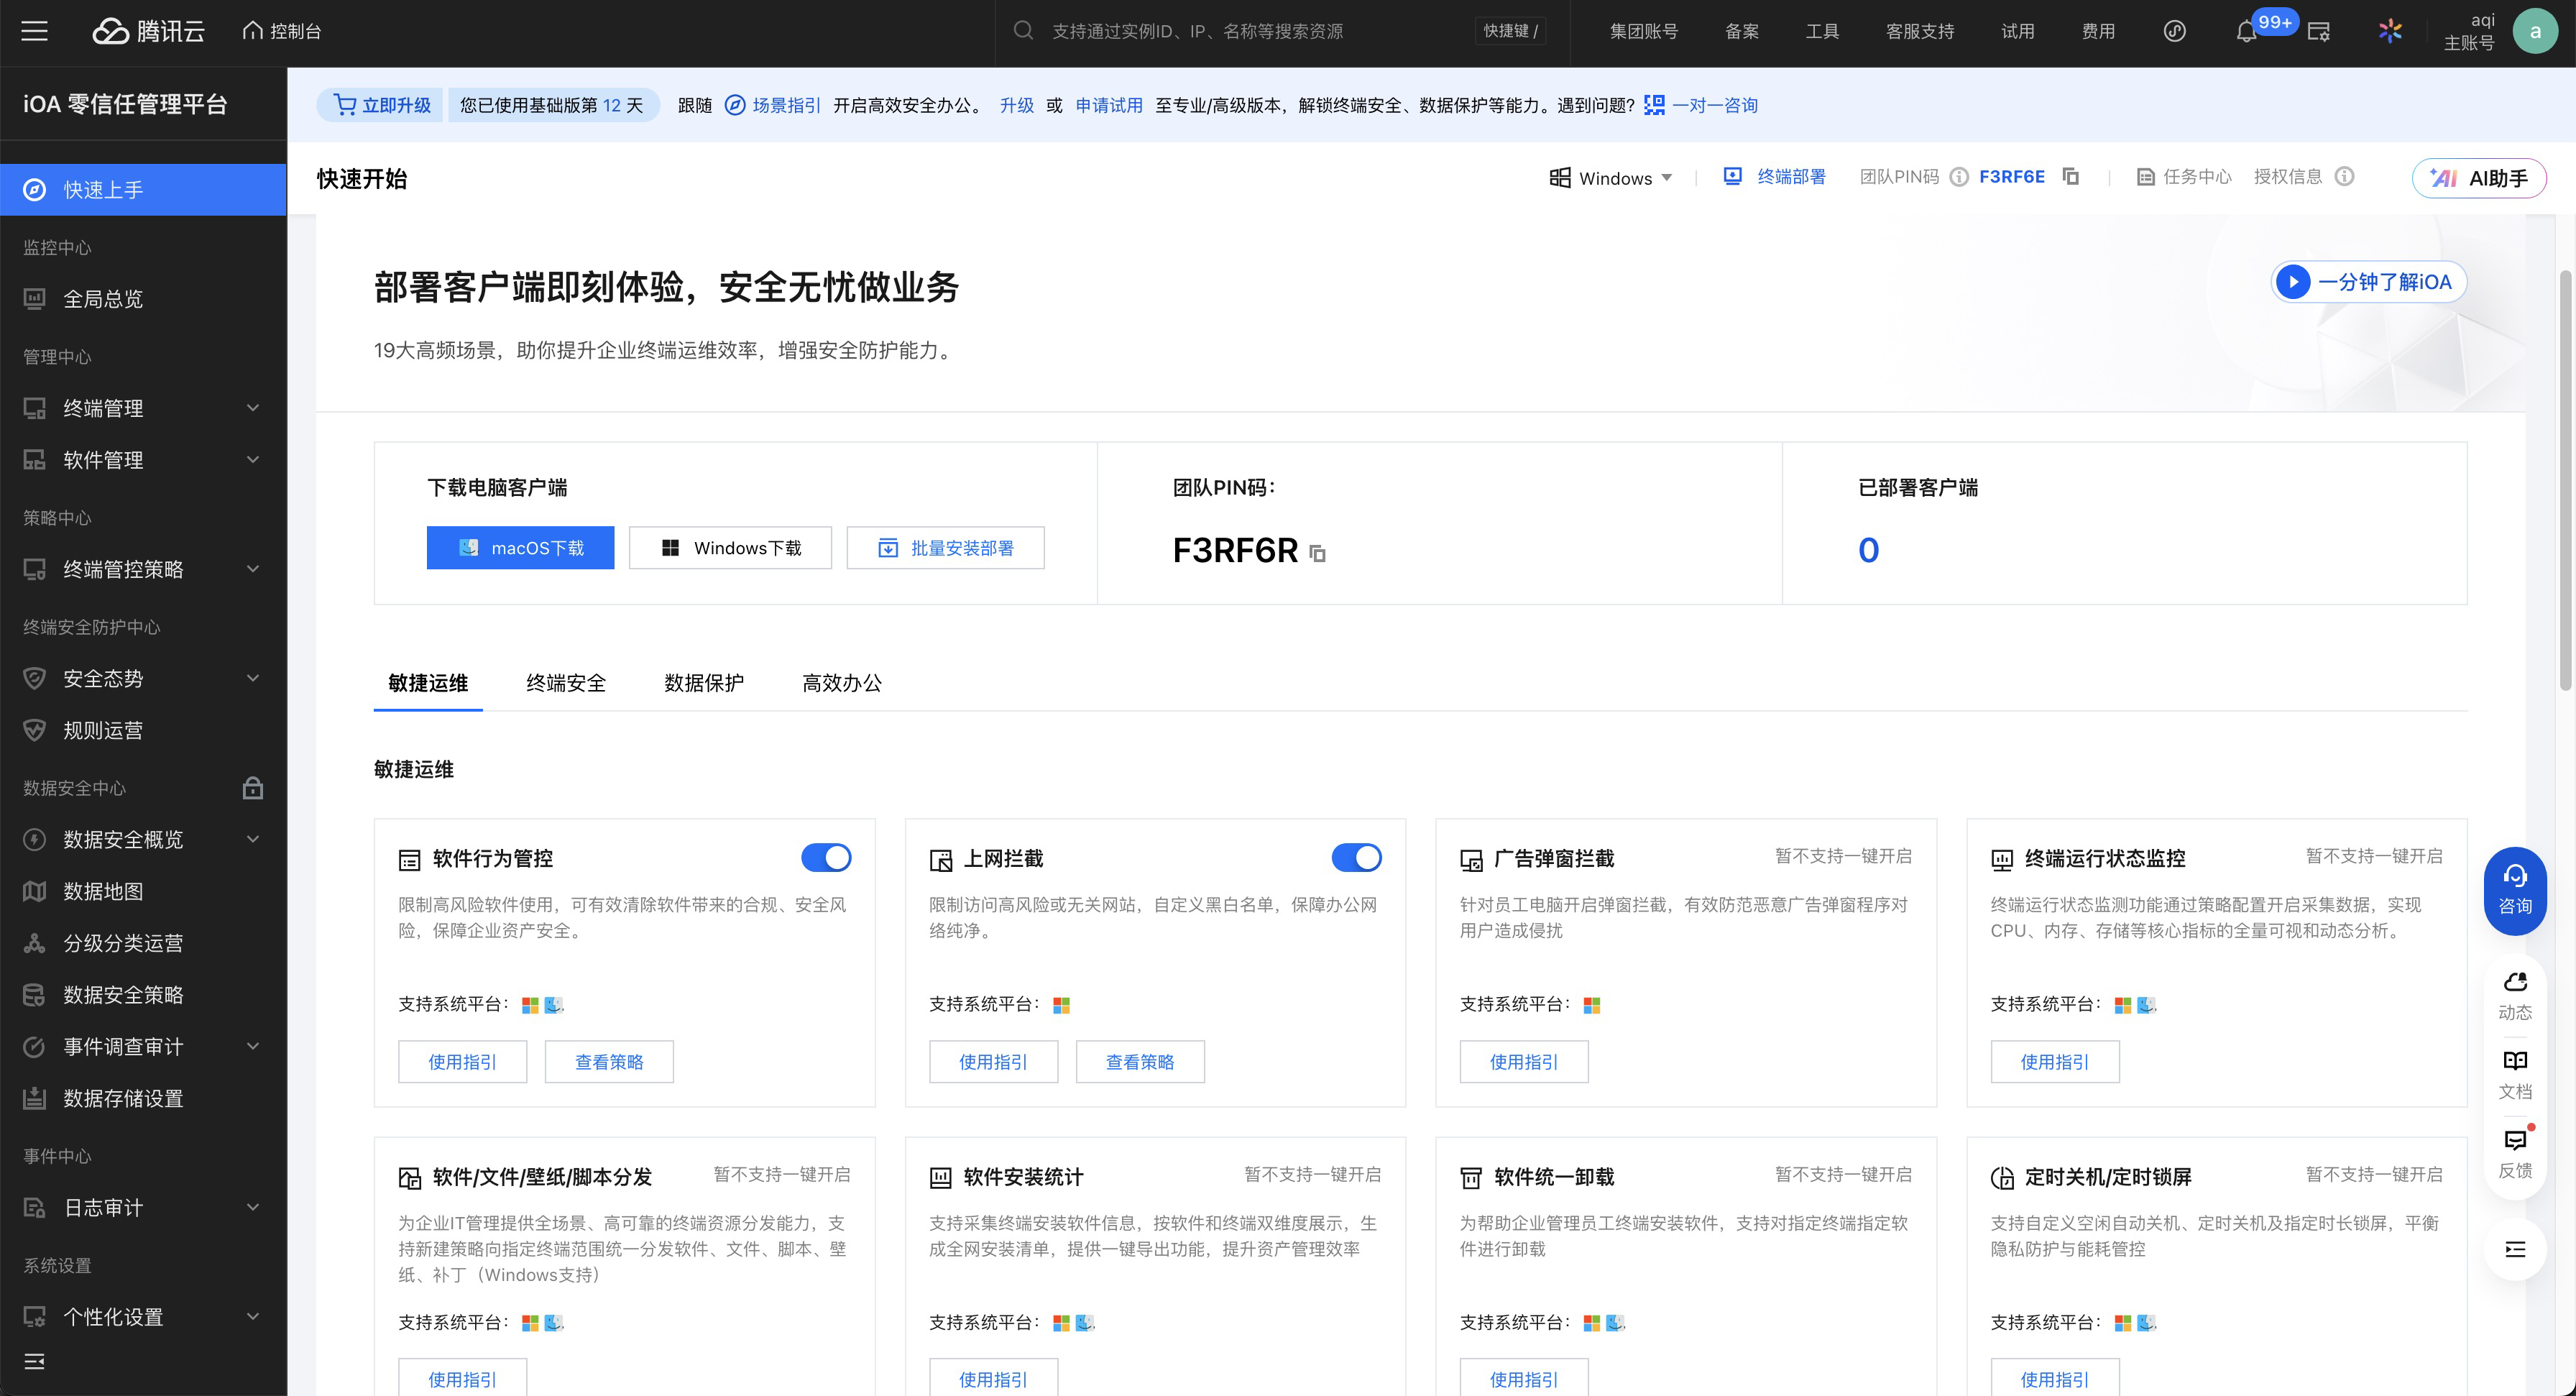Click info icon beside 授权信息

[2344, 177]
